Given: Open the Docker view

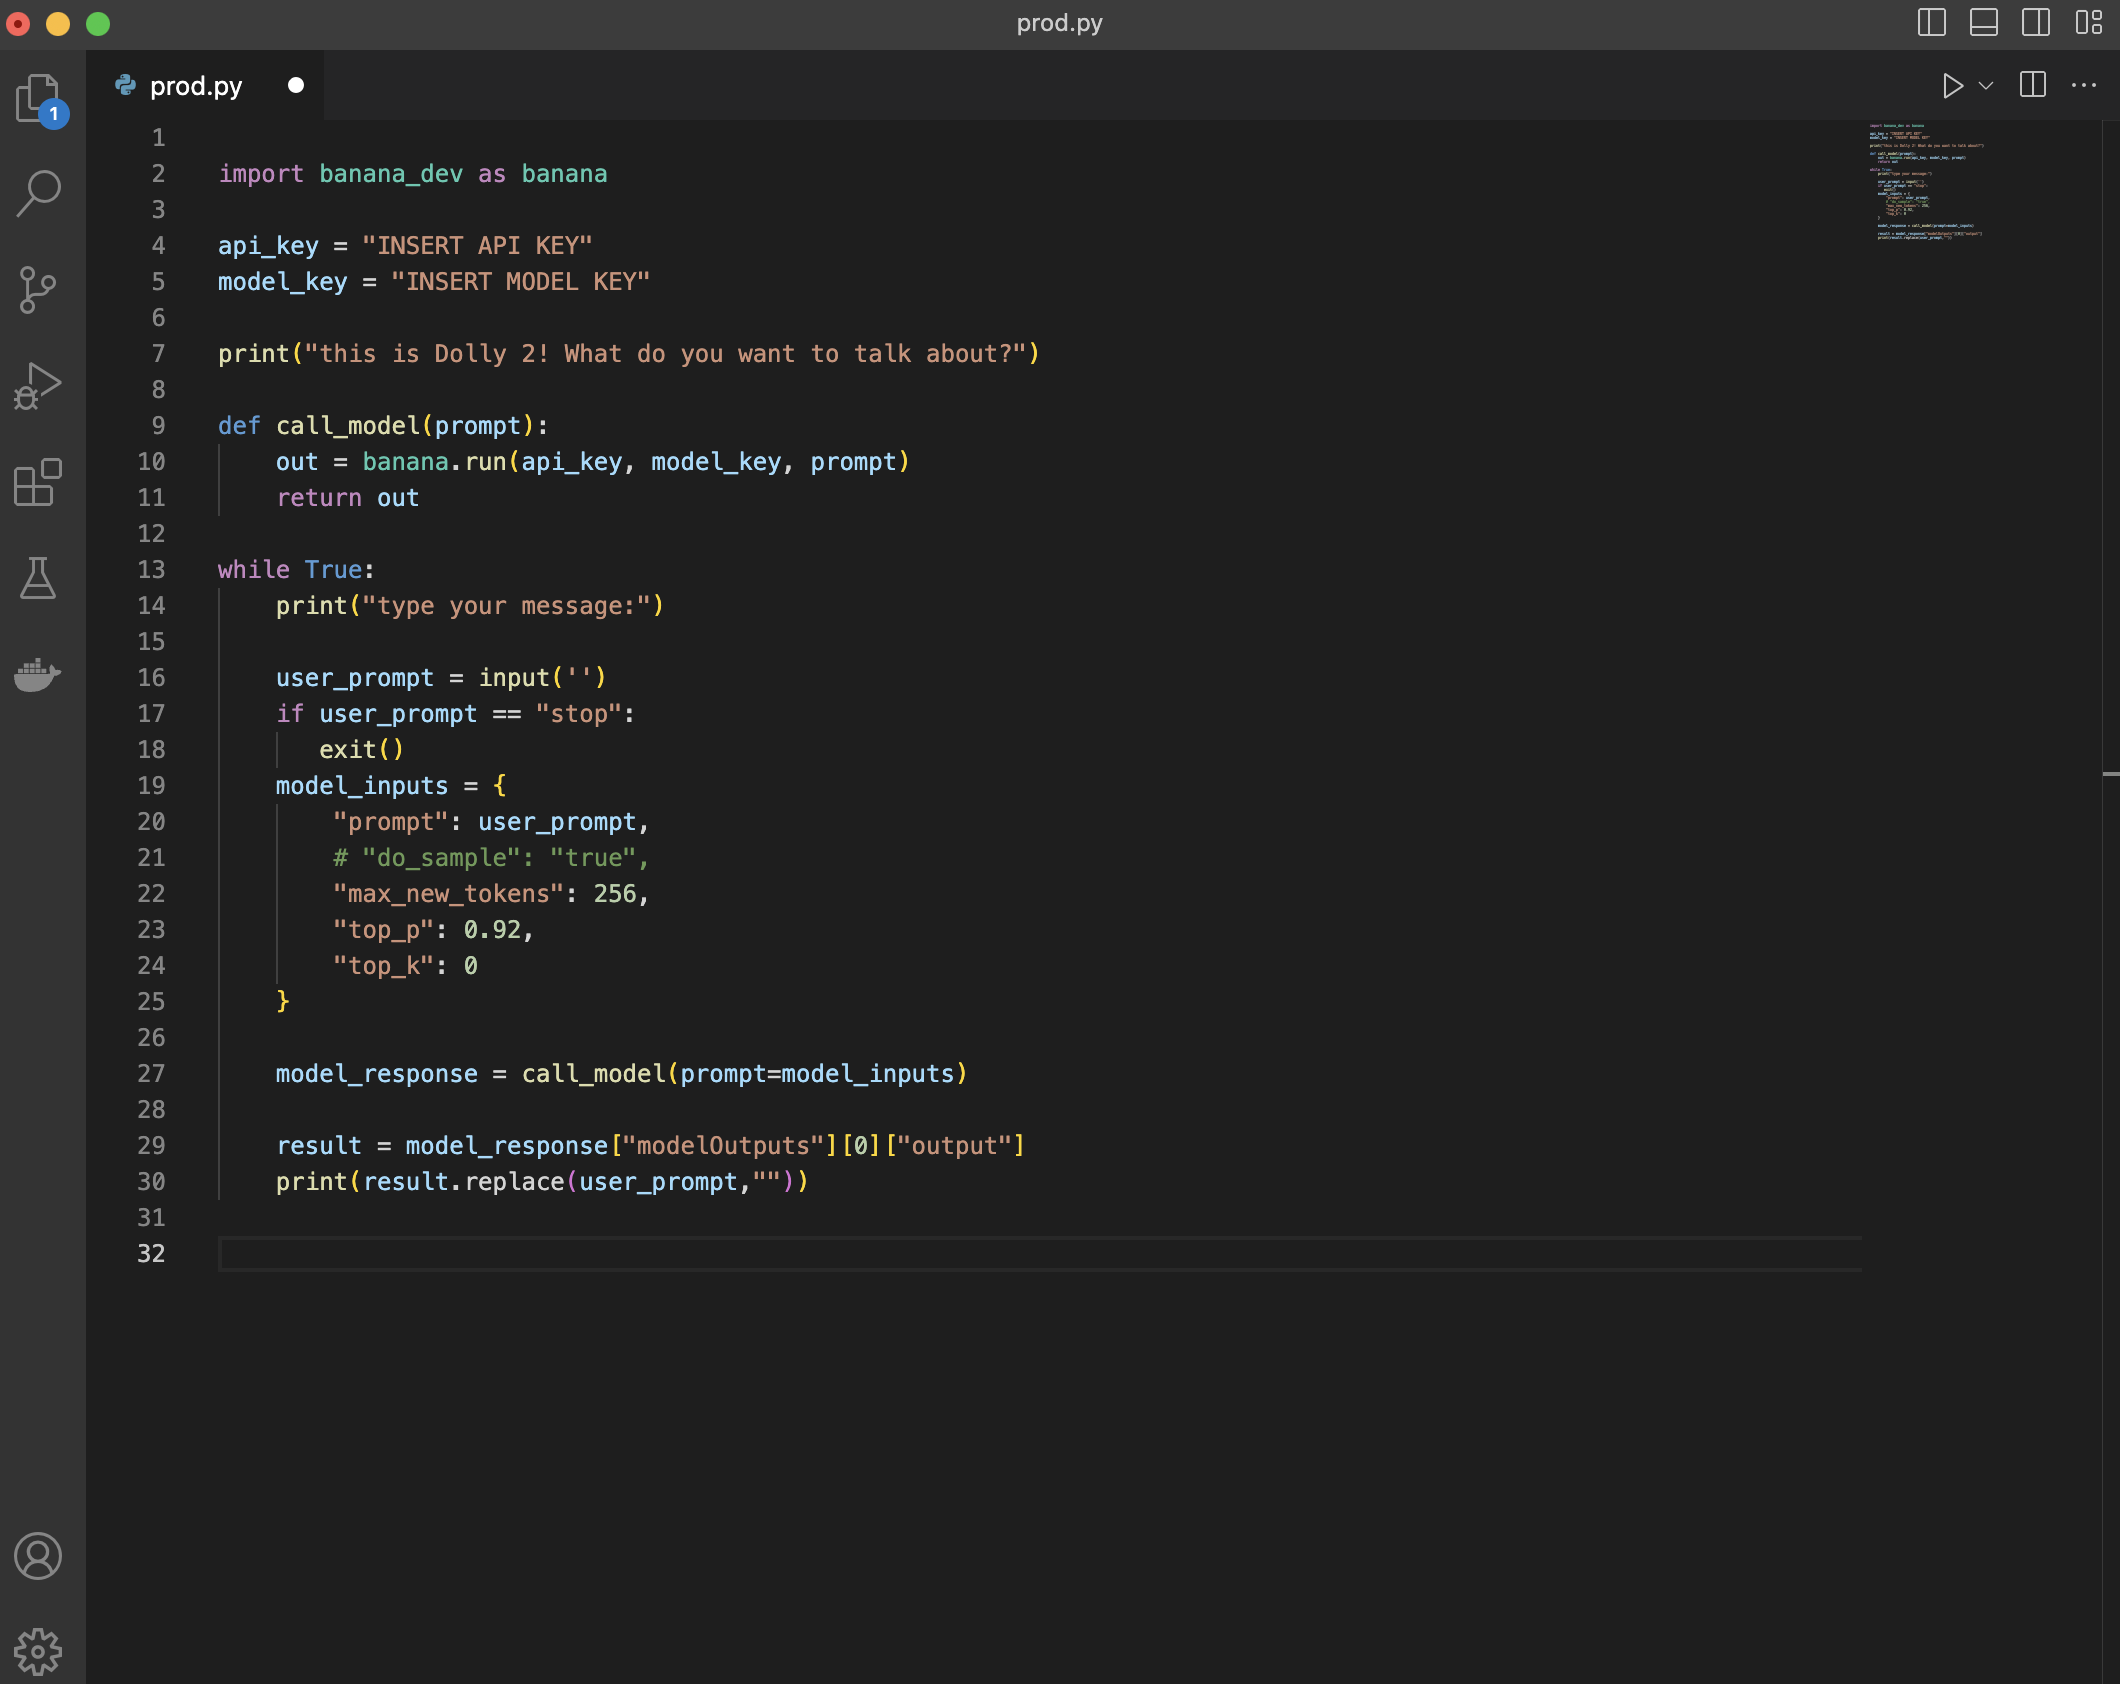Looking at the screenshot, I should point(38,675).
